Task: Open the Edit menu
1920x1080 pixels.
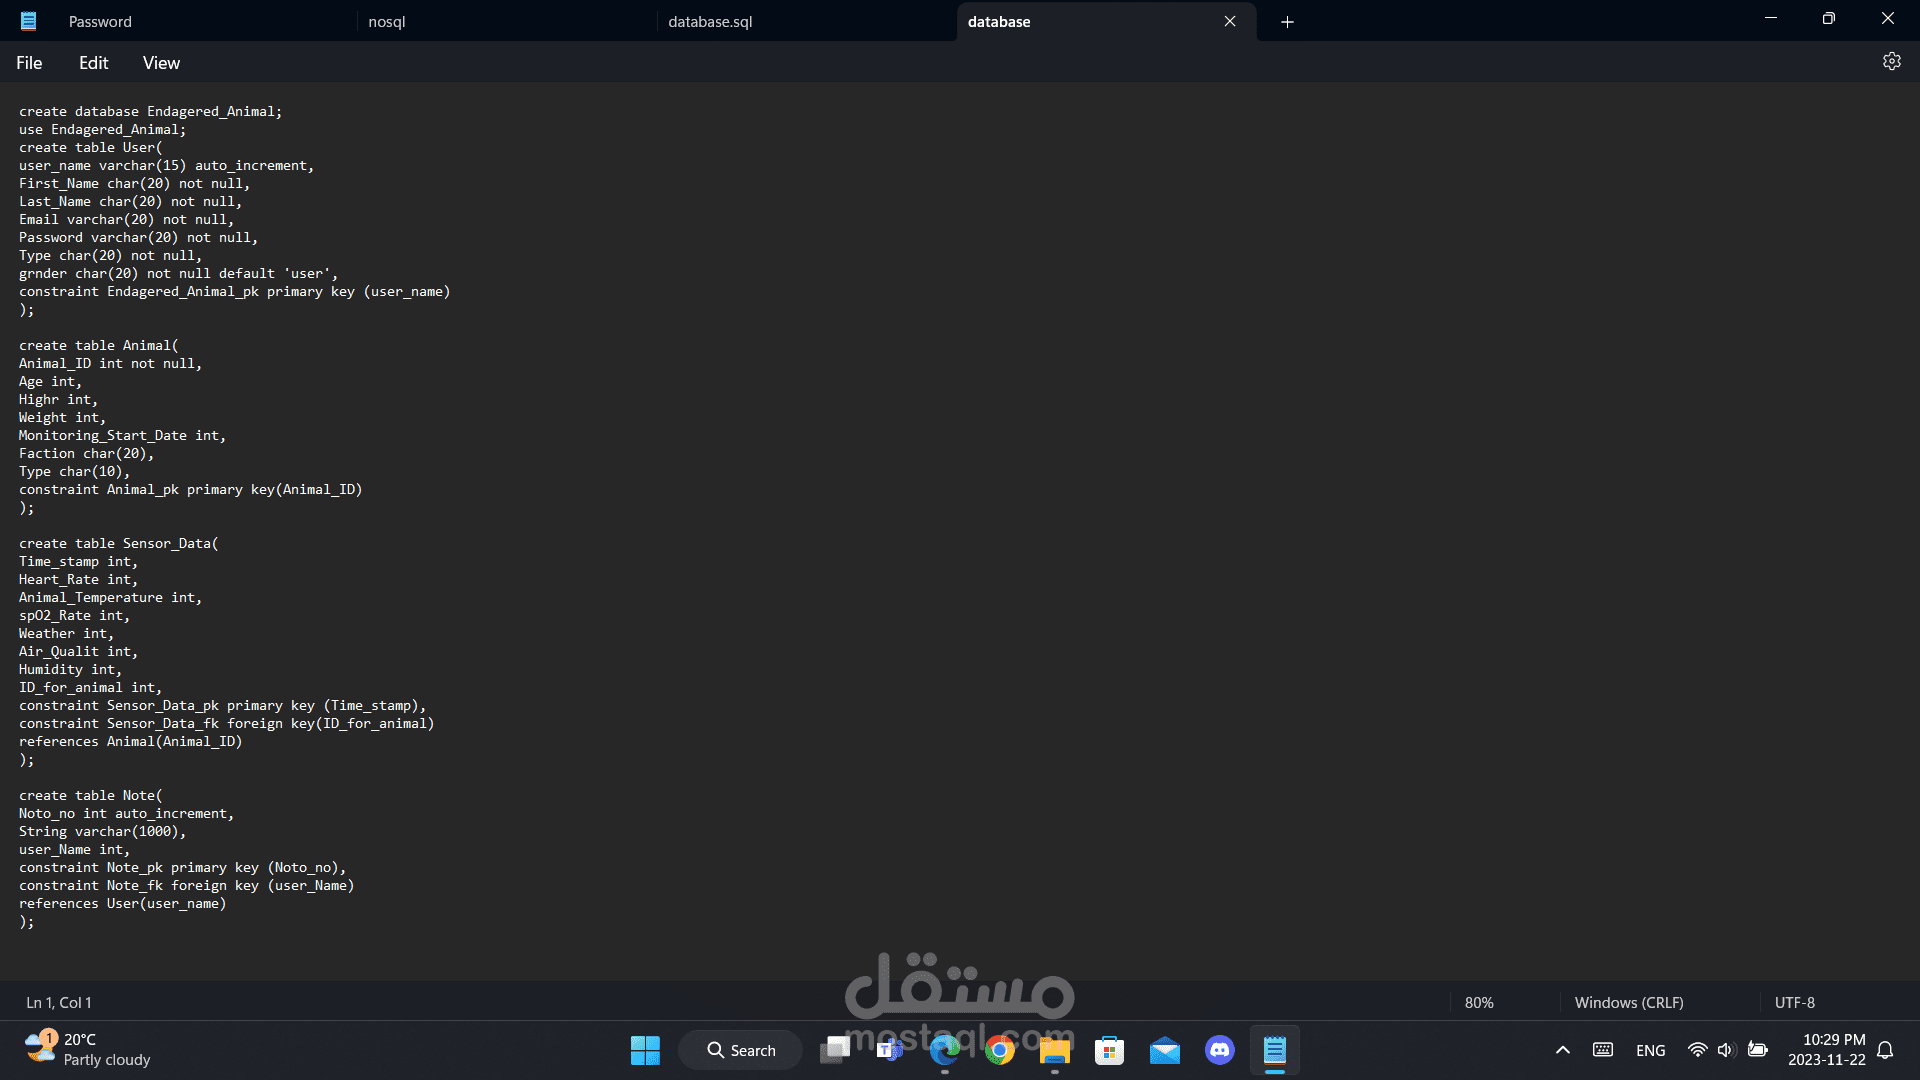Action: click(93, 63)
